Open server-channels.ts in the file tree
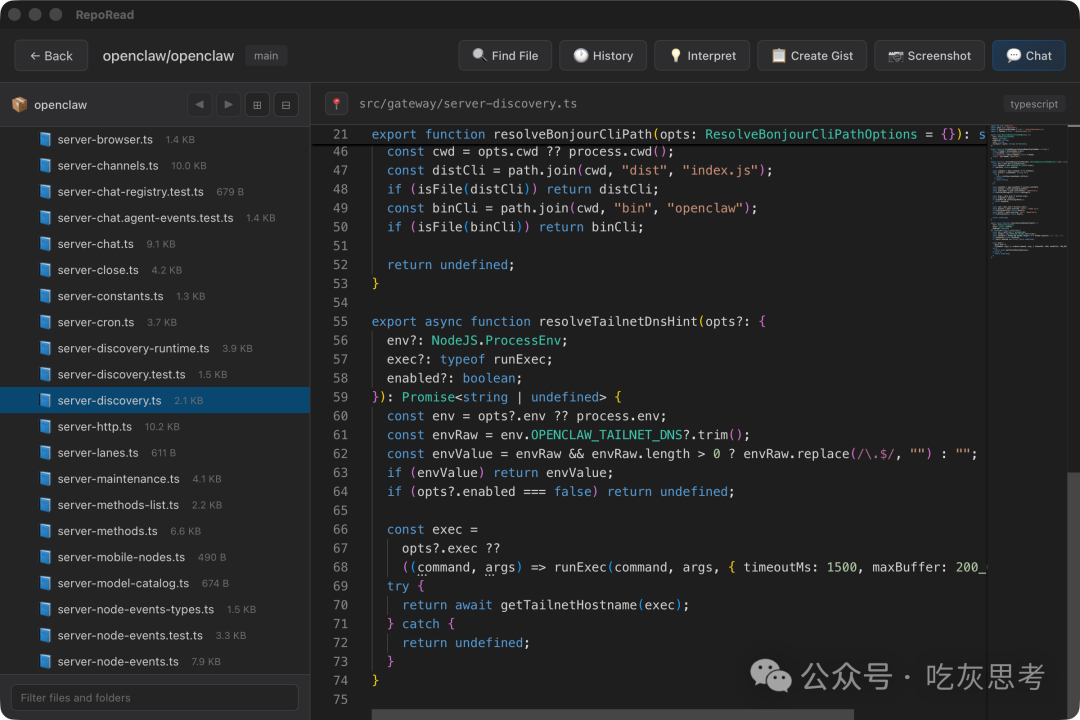The width and height of the screenshot is (1080, 720). tap(155, 165)
